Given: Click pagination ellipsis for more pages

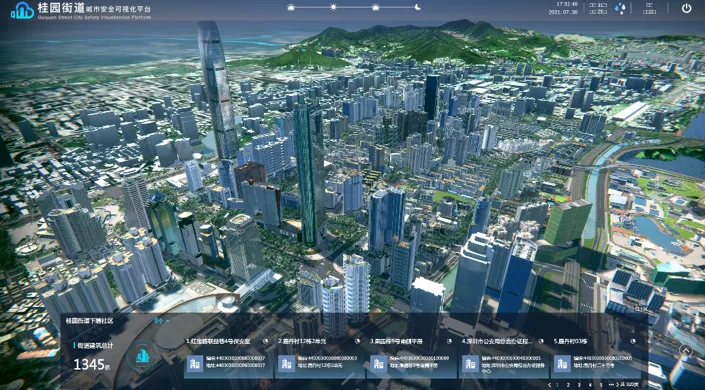Looking at the screenshot, I should click(611, 385).
